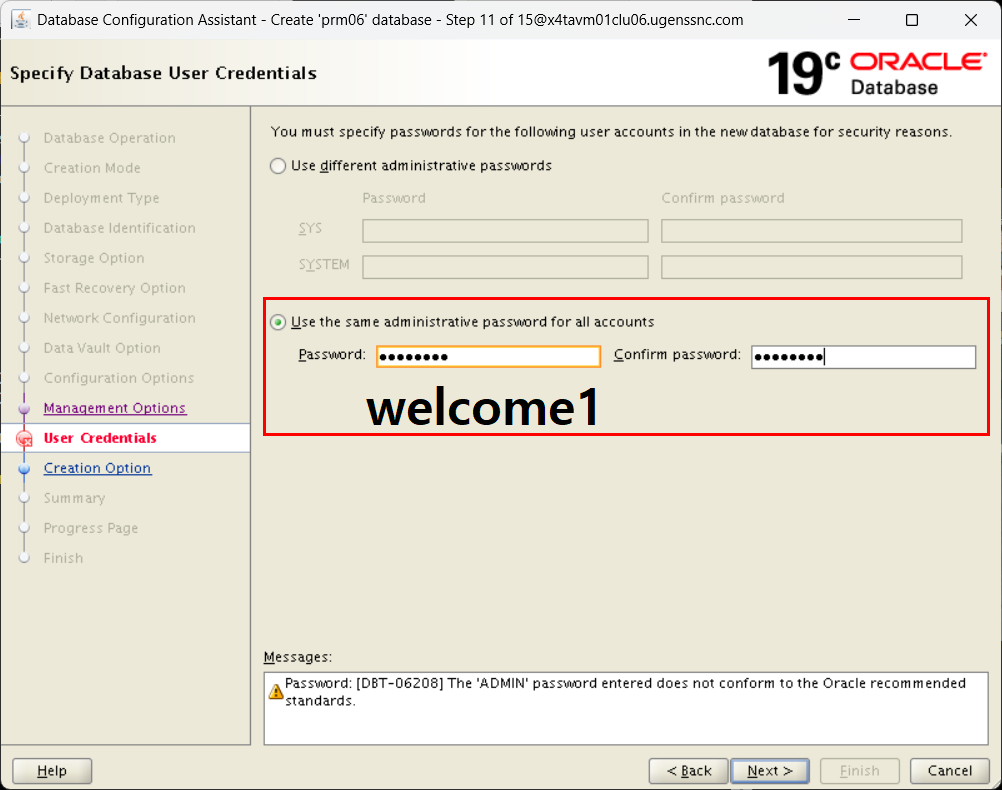Click the Next button
The image size is (1002, 790).
770,771
